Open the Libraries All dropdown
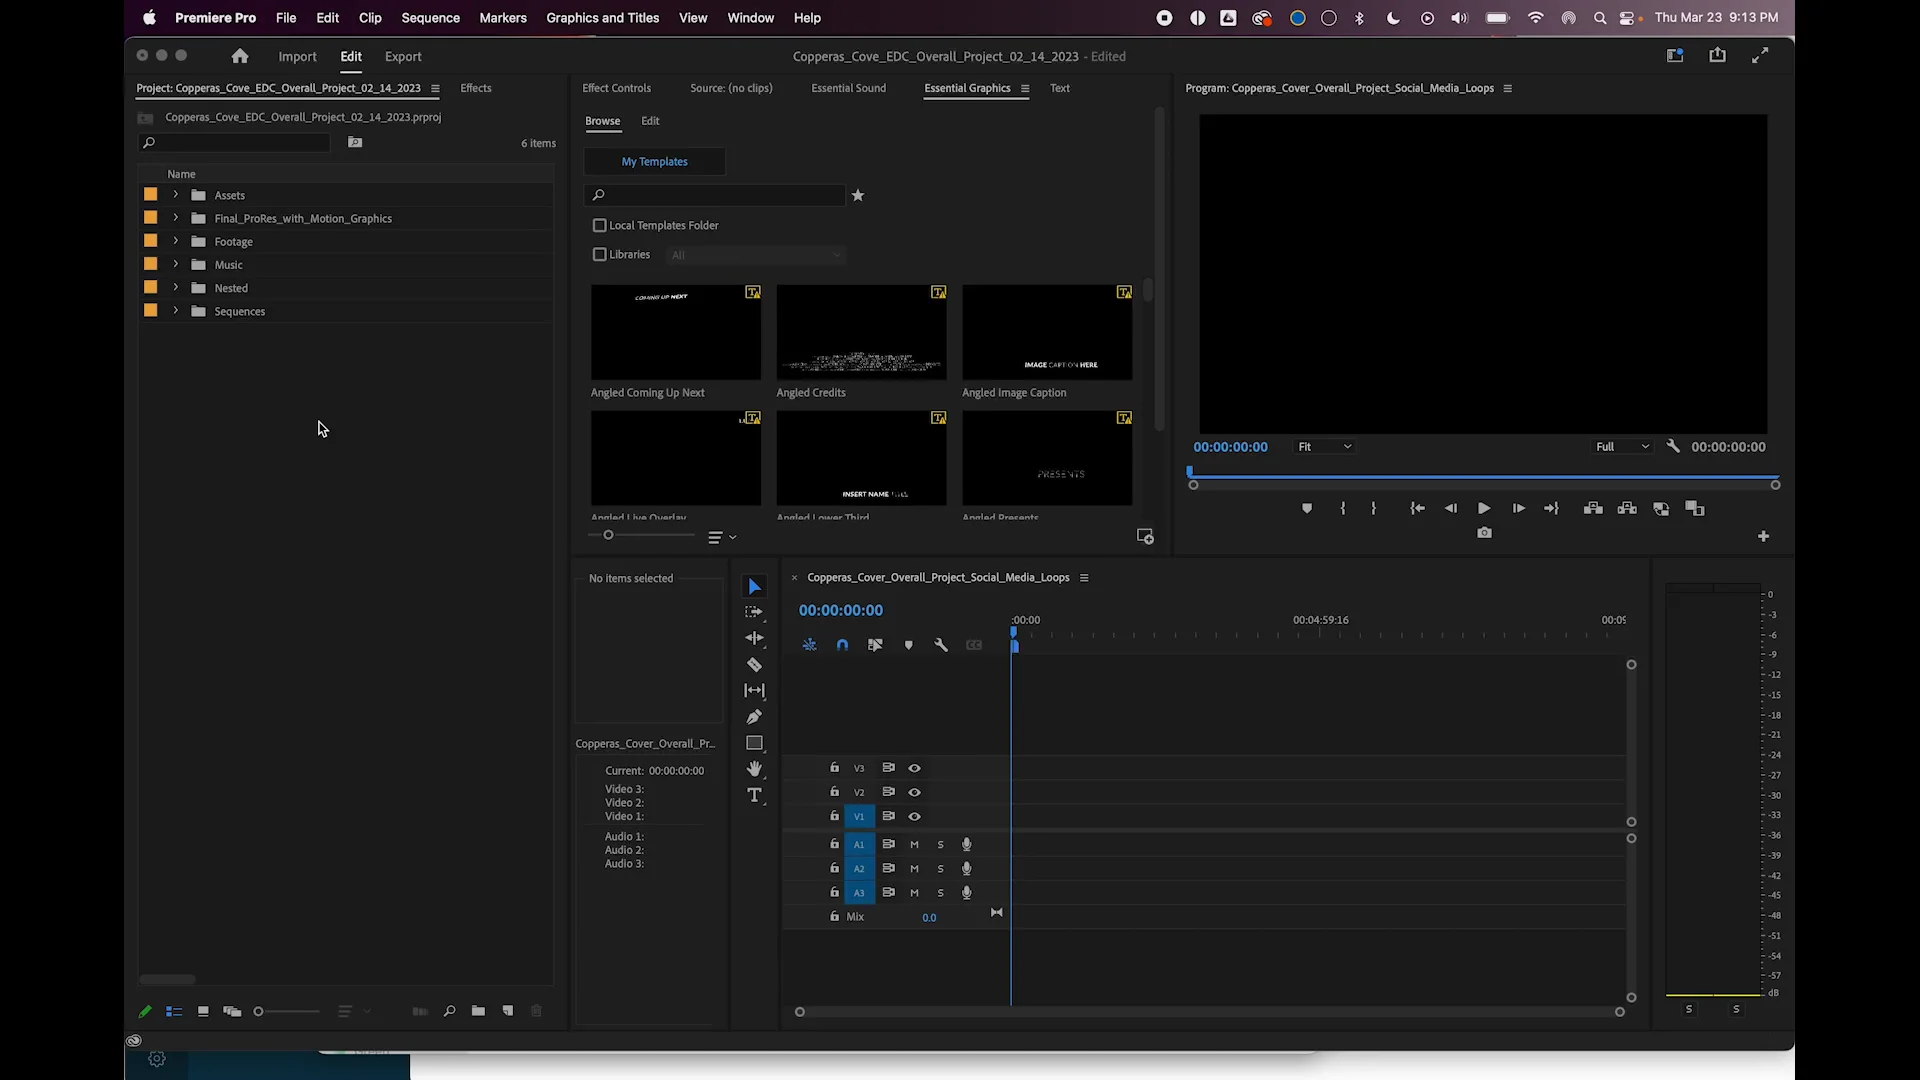 [x=756, y=255]
